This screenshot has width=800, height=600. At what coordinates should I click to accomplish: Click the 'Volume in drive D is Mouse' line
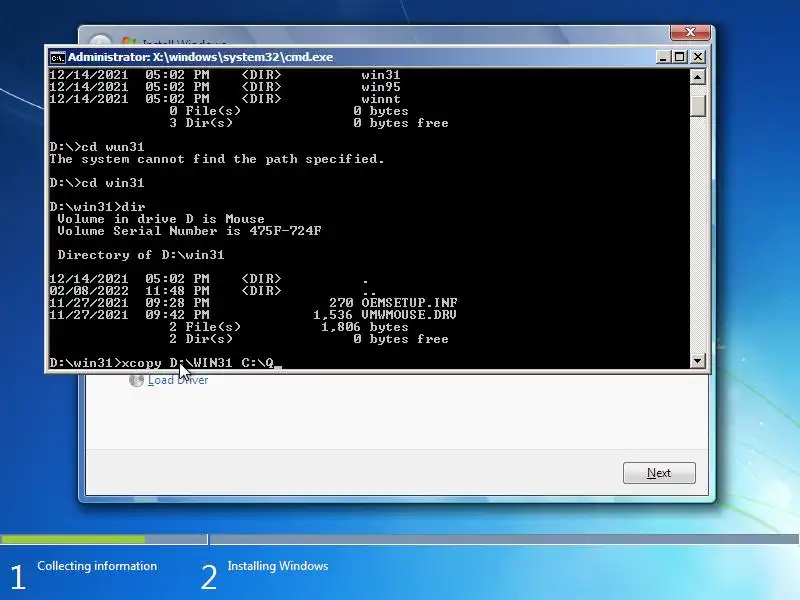pyautogui.click(x=161, y=219)
